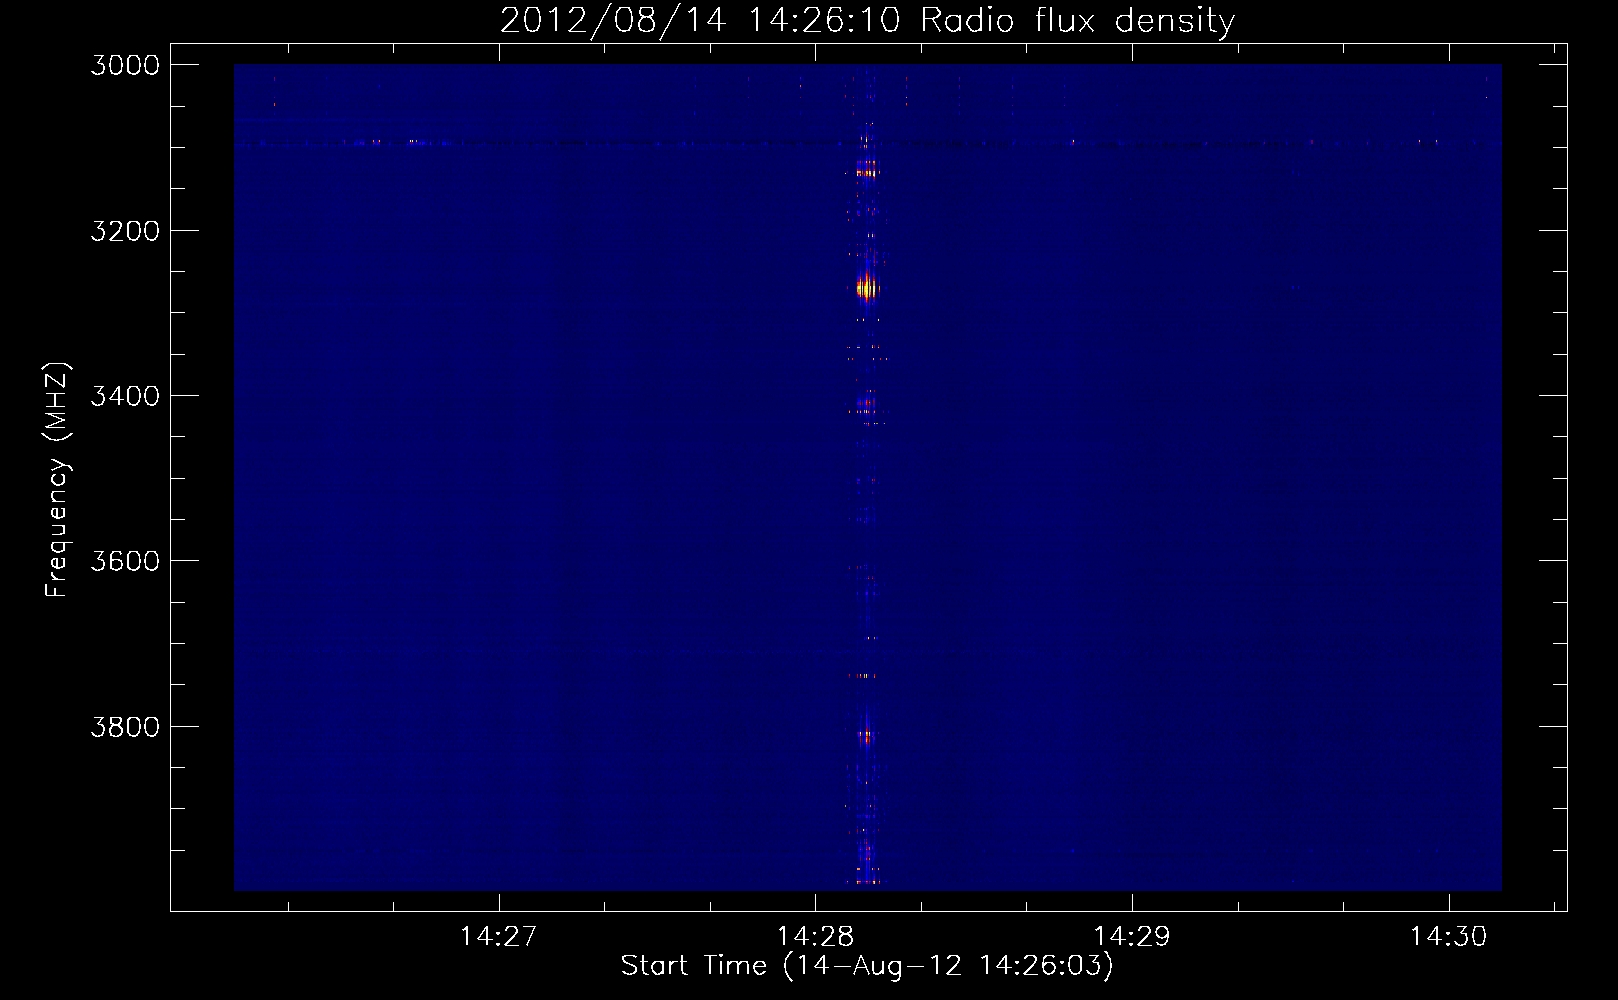Viewport: 1618px width, 1000px height.
Task: Click the 3600 frequency tick label
Action: 125,561
